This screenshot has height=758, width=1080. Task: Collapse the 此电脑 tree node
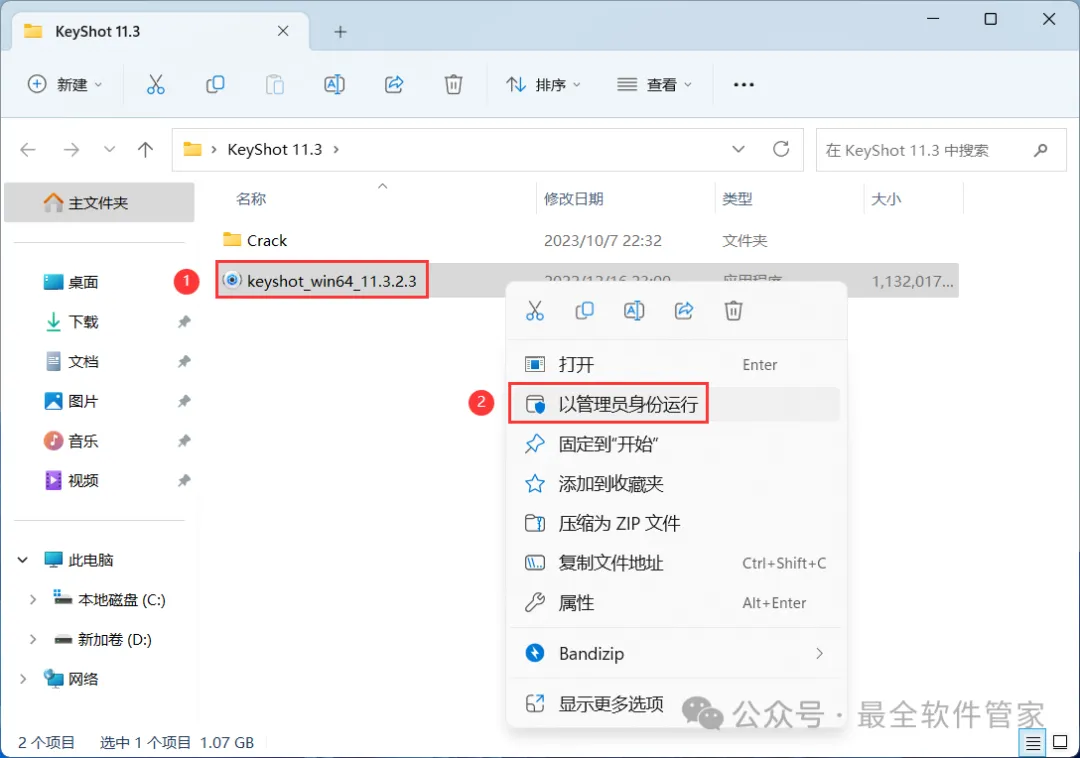coord(23,560)
